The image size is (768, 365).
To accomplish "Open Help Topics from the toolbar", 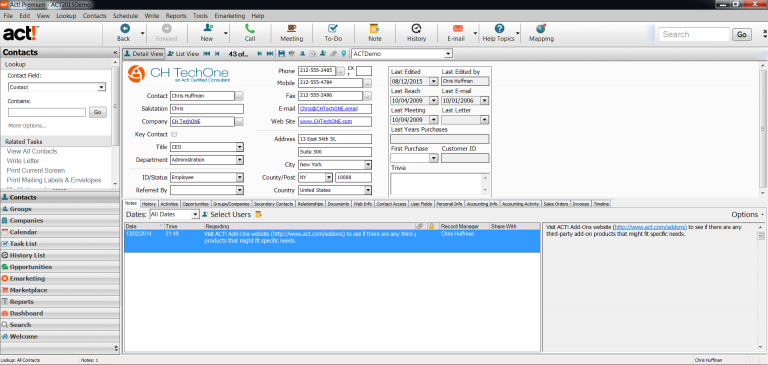I will click(x=499, y=29).
